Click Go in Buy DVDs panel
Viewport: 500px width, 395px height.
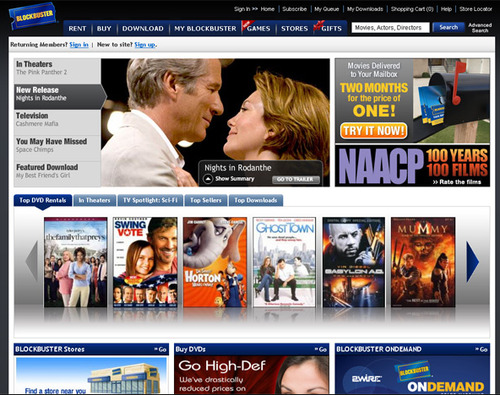[321, 349]
